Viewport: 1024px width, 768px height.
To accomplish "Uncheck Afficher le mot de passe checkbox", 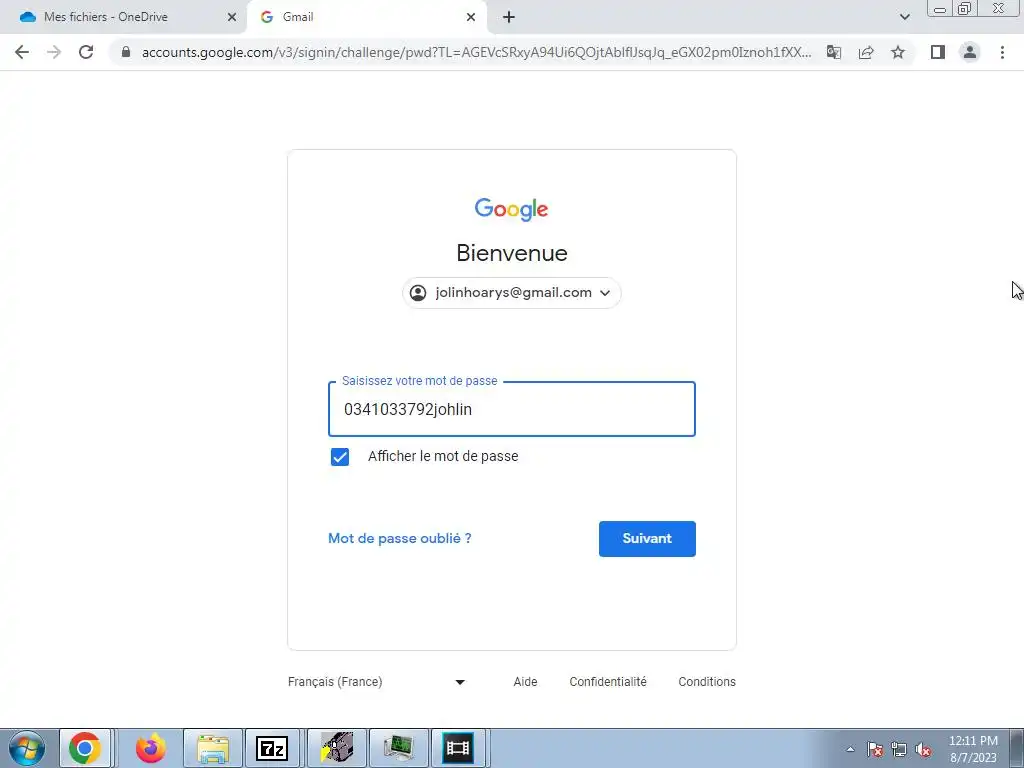I will pyautogui.click(x=340, y=456).
